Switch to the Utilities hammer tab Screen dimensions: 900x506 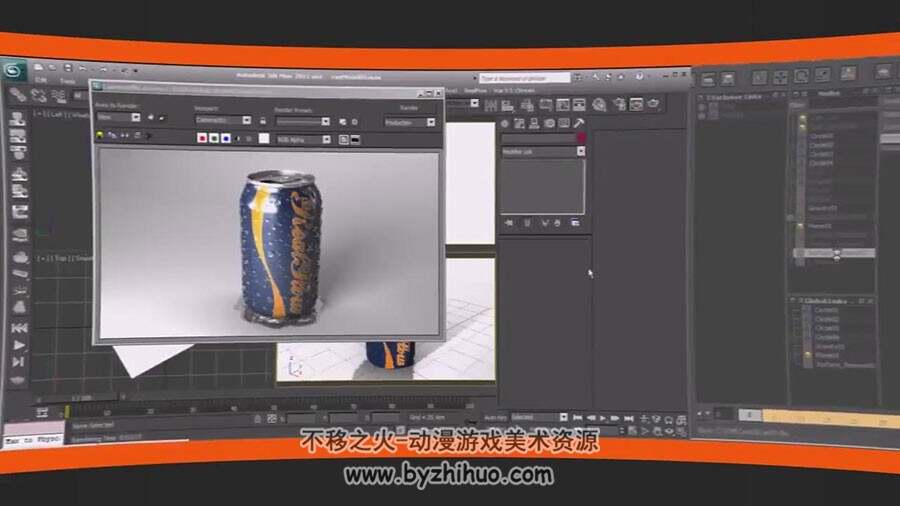579,123
